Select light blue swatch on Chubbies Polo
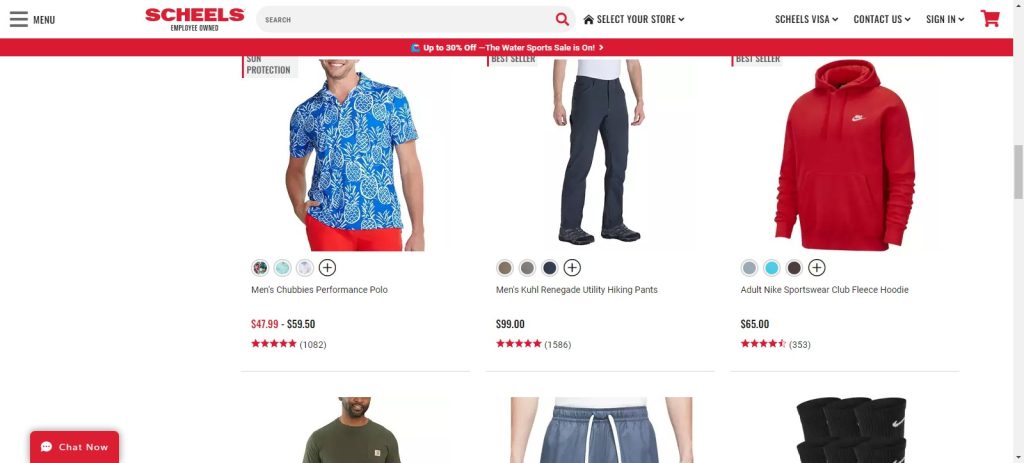 (x=282, y=268)
